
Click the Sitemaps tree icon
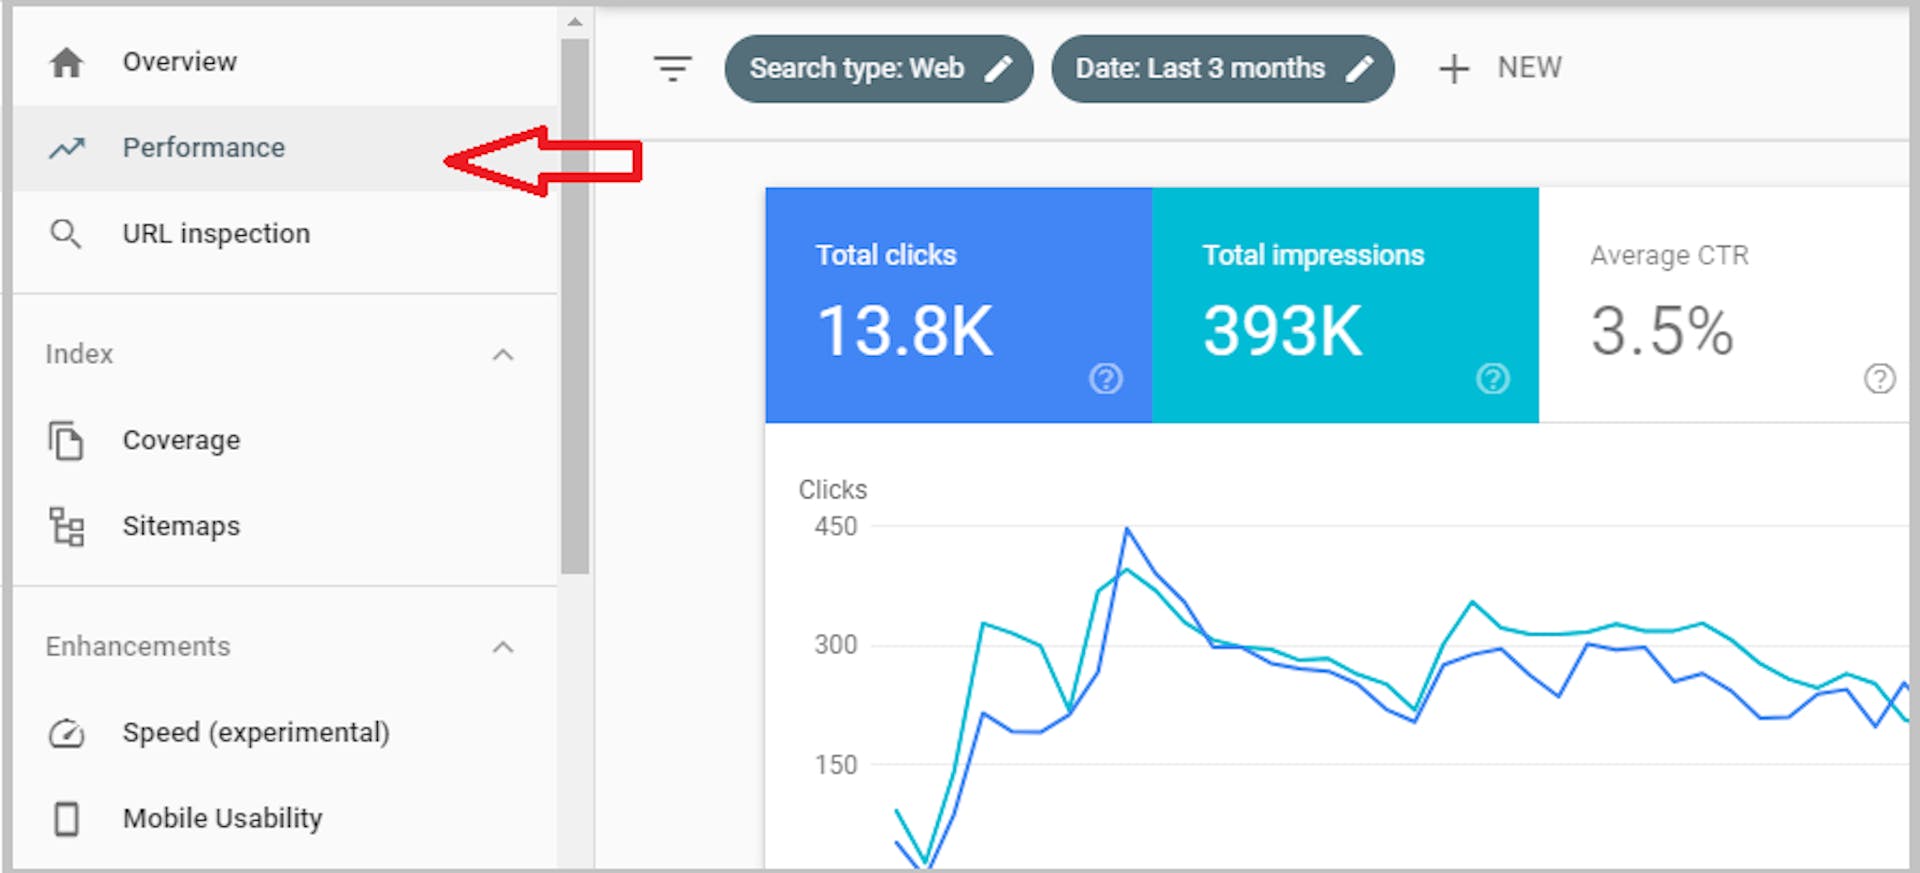click(x=67, y=527)
